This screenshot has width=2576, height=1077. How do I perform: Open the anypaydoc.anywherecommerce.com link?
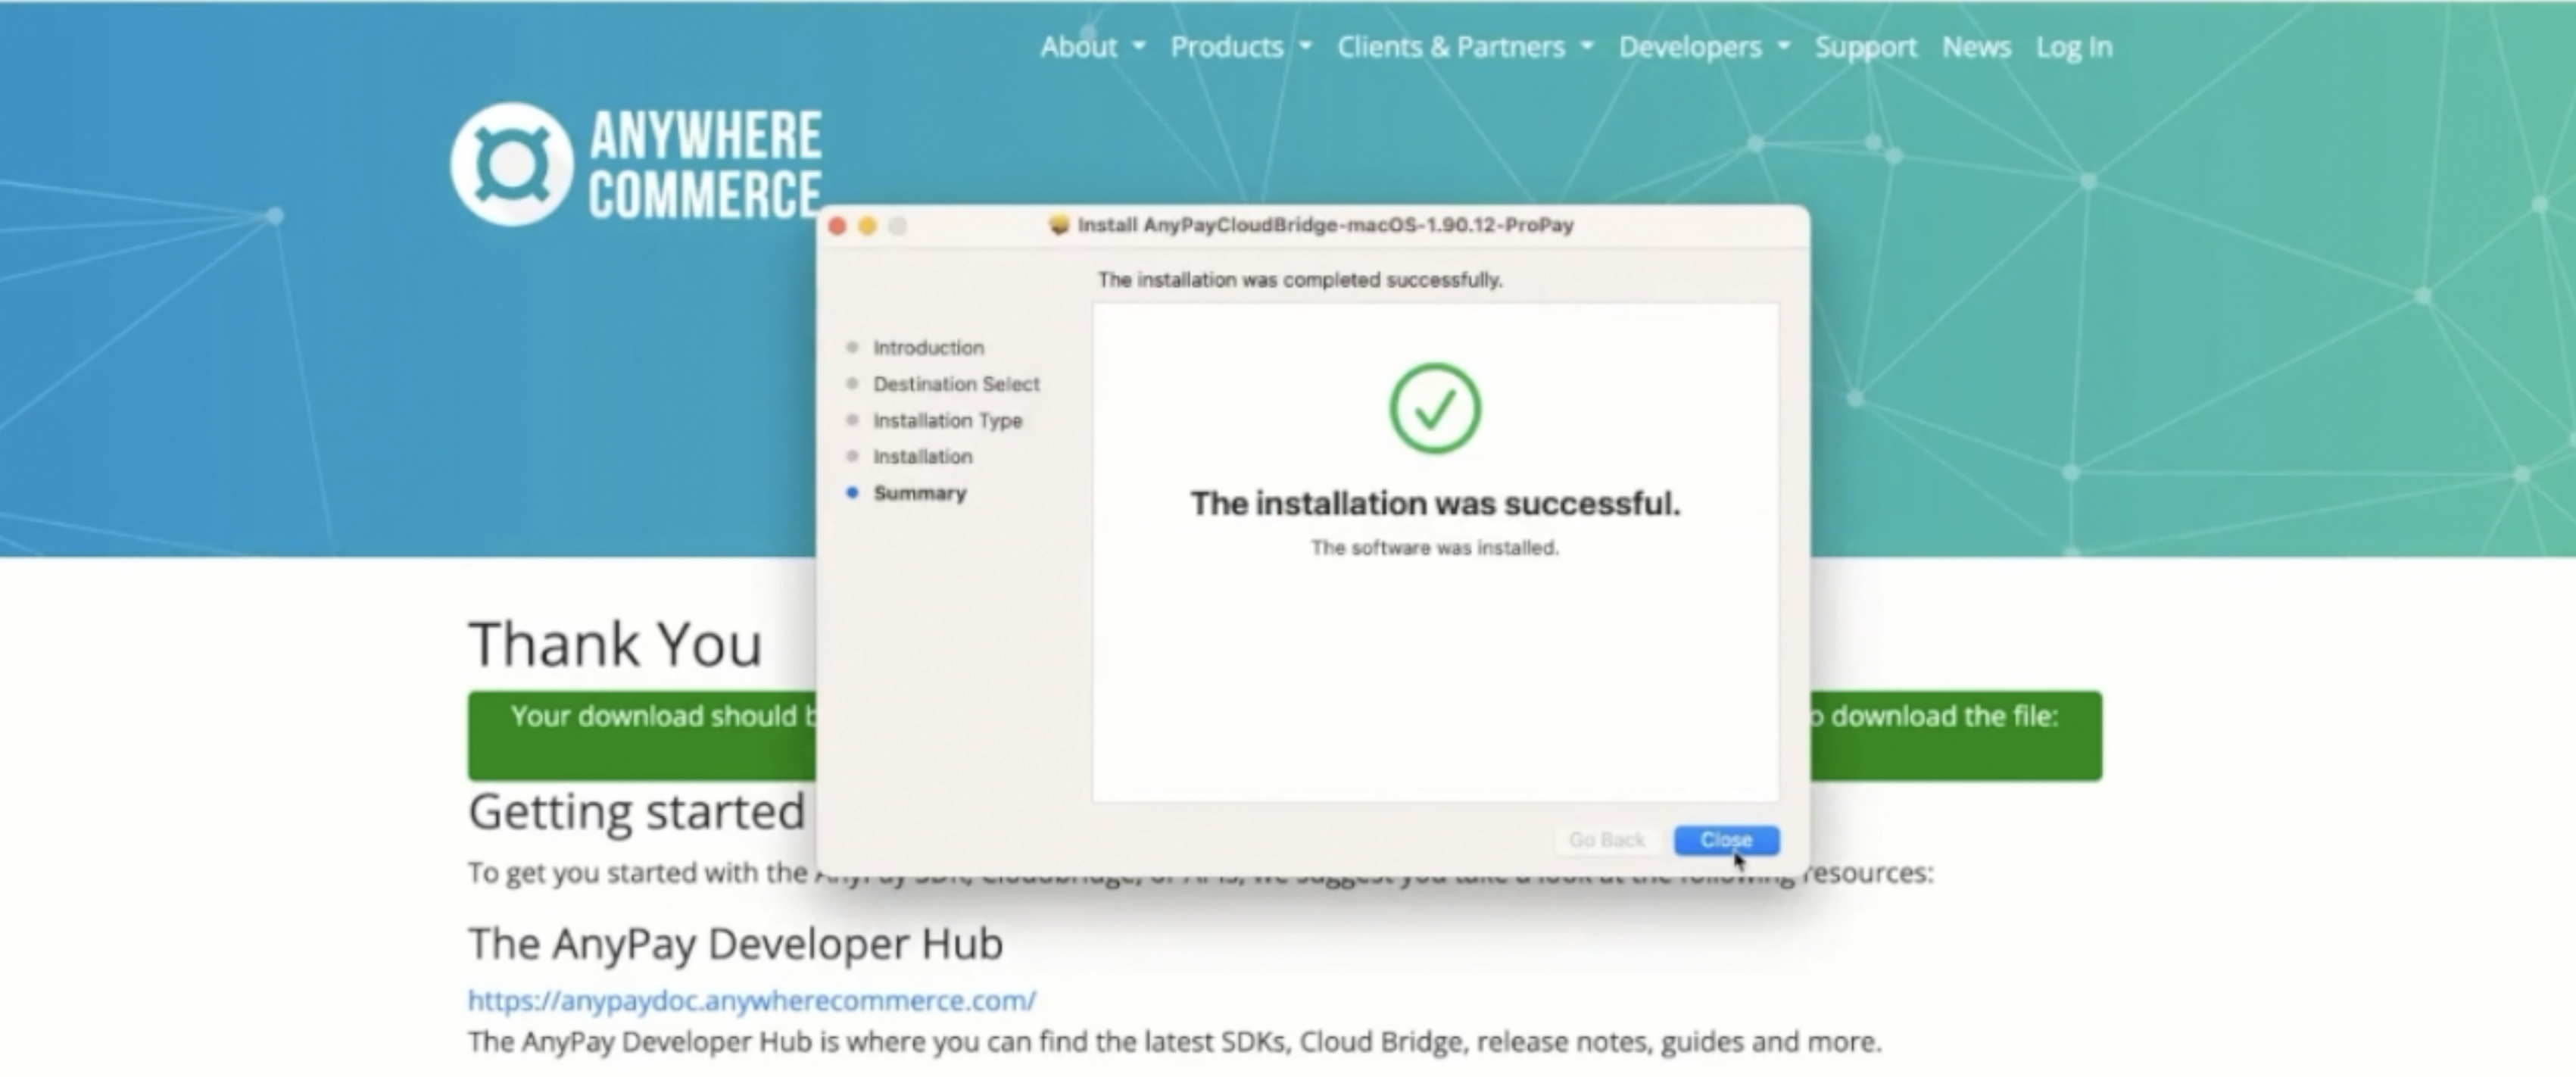752,1000
